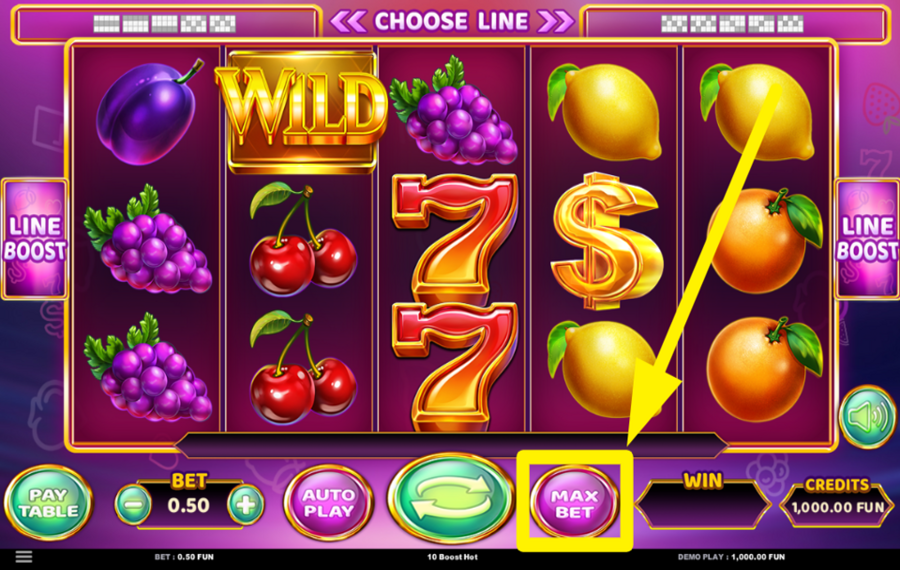Click the upper red seven symbol
The width and height of the screenshot is (900, 570).
pos(455,235)
